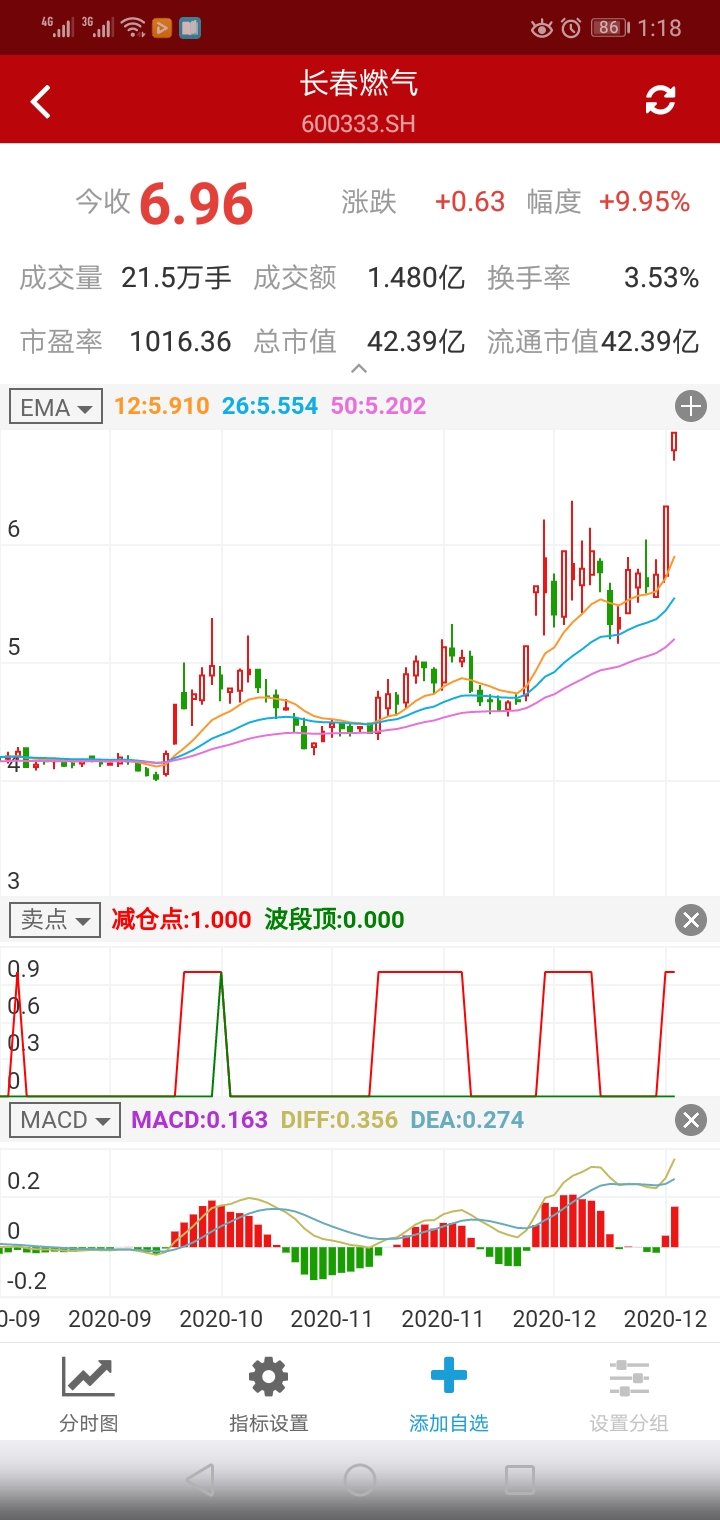Tap the 减仓点 indicator label
Screen dimensions: 720x1520
tap(181, 920)
